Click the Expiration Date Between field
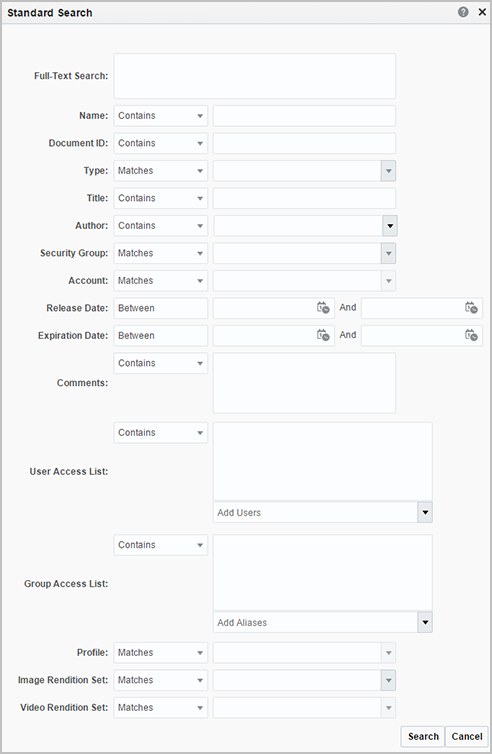Viewport: 492px width, 754px height. click(x=161, y=335)
